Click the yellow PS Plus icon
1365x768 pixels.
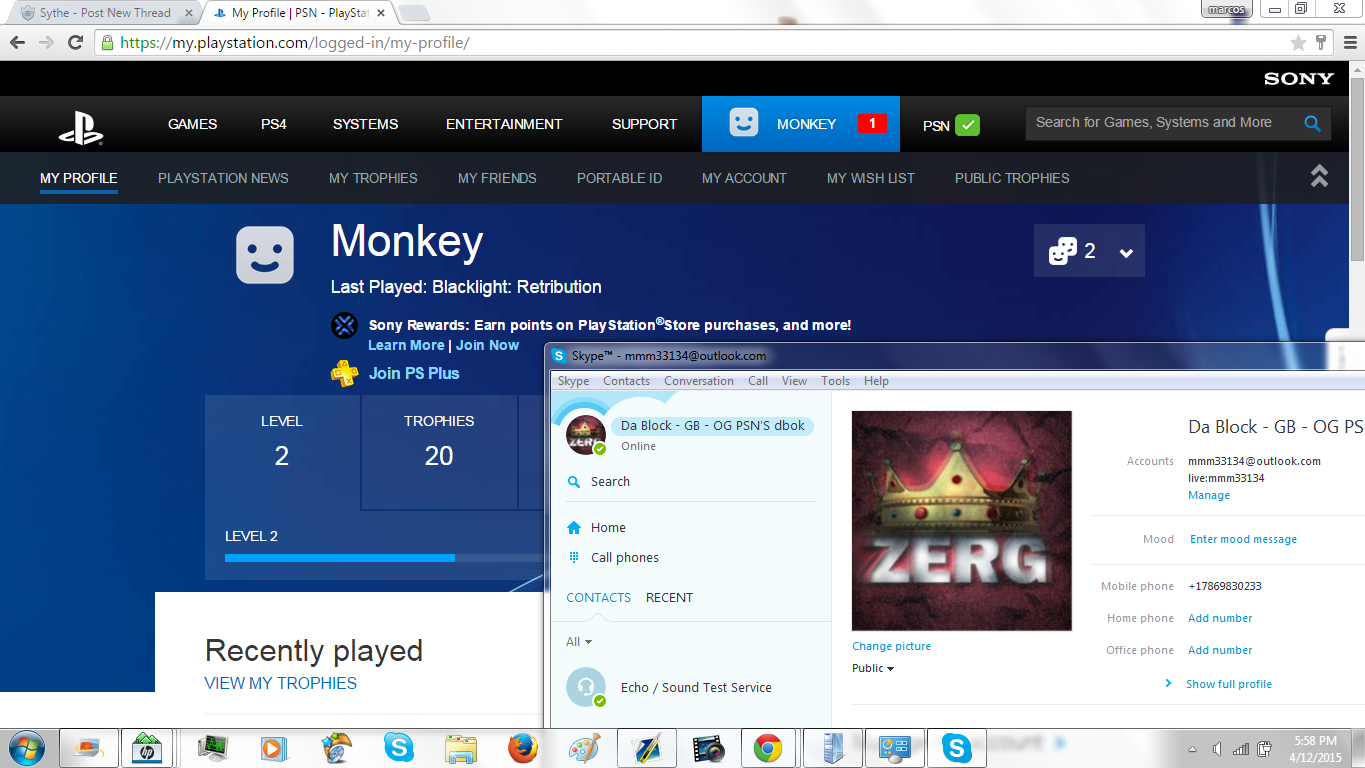click(x=345, y=373)
